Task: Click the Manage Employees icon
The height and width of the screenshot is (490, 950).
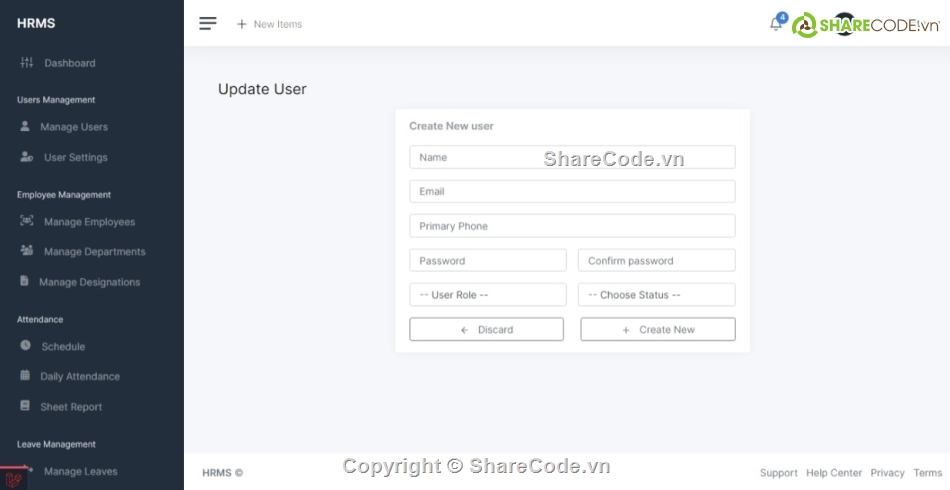Action: [x=27, y=222]
